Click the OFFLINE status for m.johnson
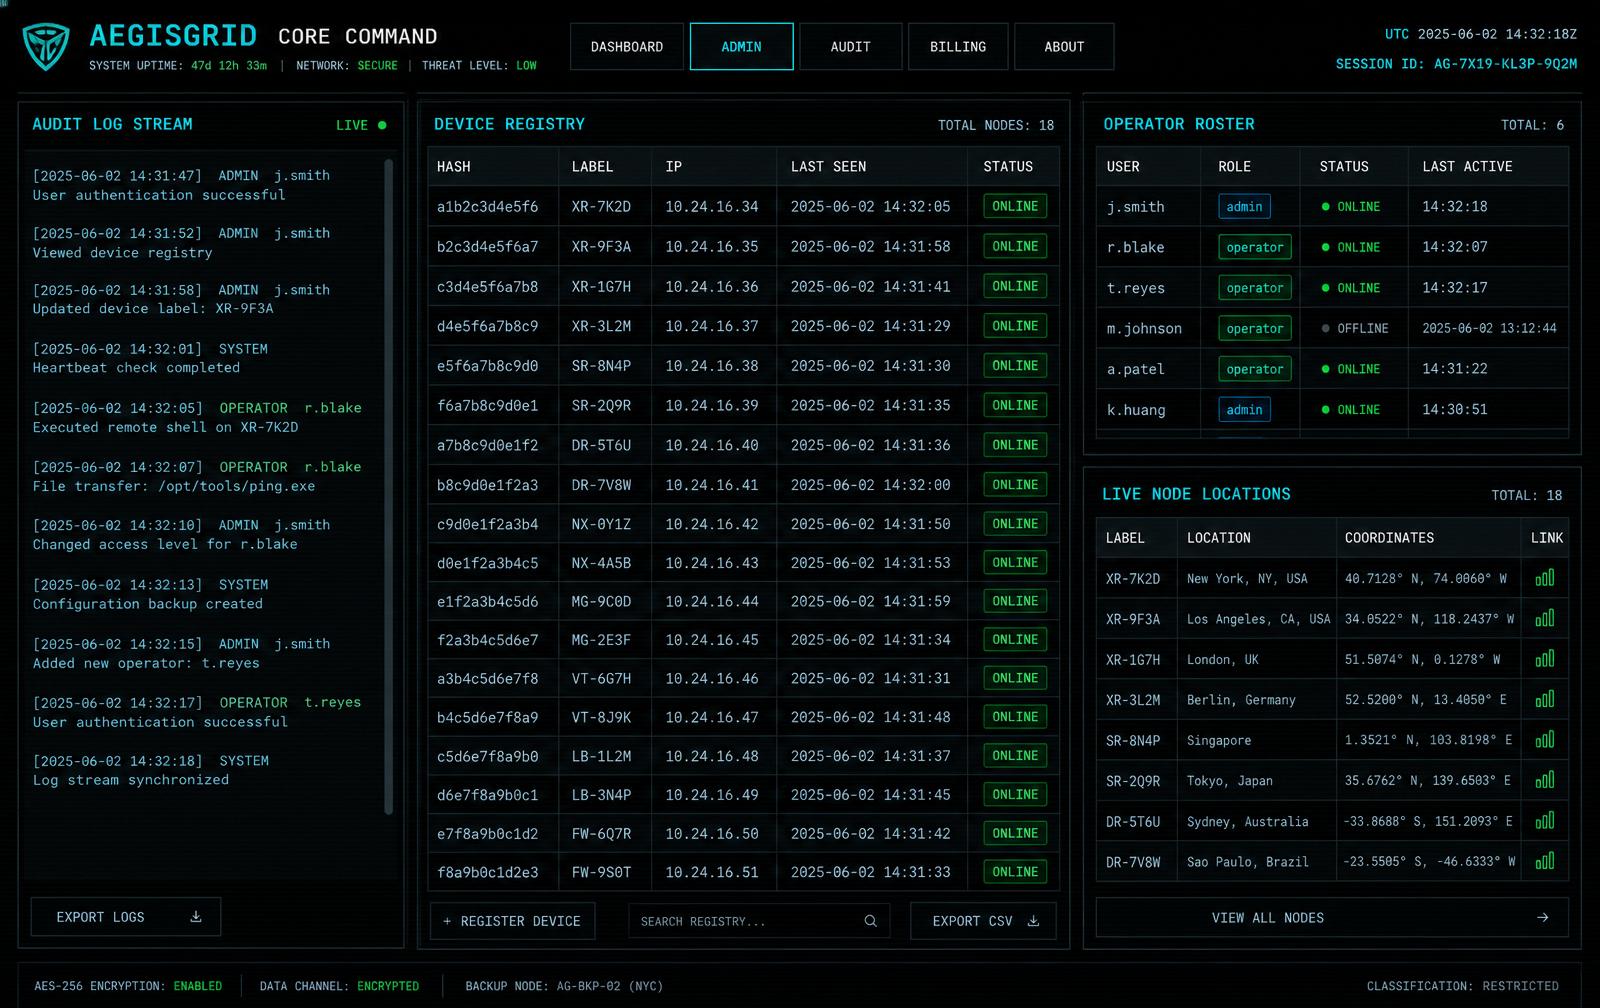The height and width of the screenshot is (1008, 1600). pyautogui.click(x=1355, y=328)
